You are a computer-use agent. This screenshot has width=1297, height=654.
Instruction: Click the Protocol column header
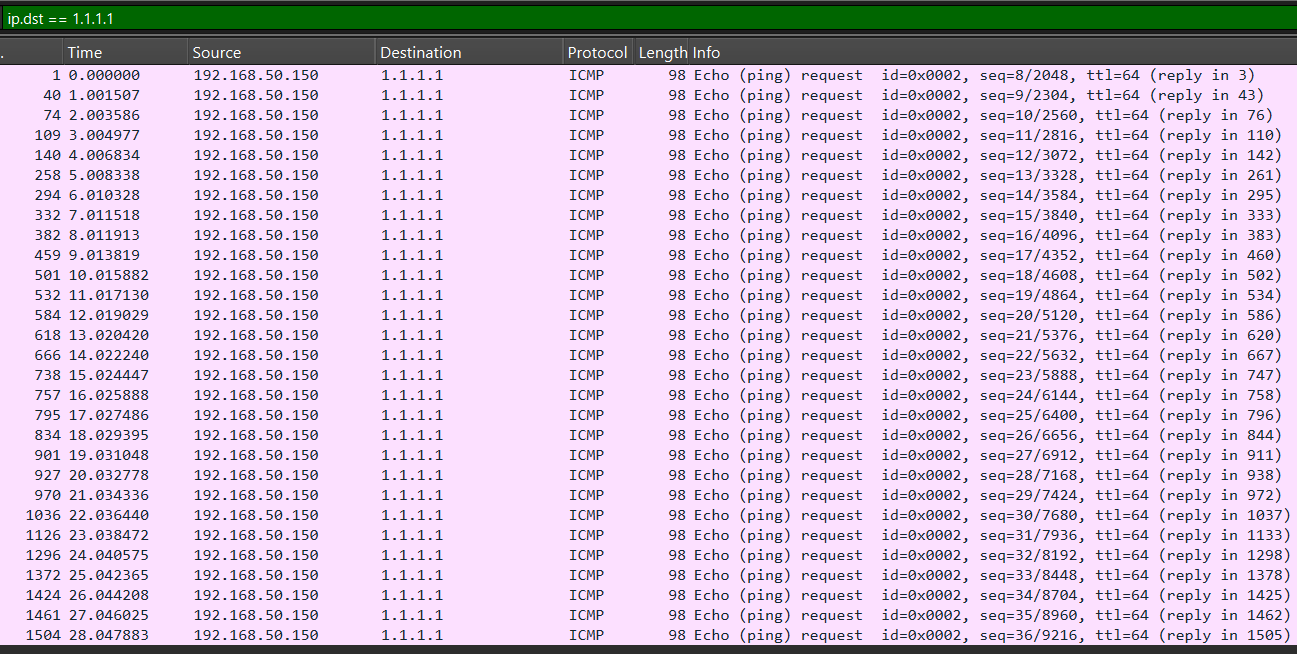point(597,53)
